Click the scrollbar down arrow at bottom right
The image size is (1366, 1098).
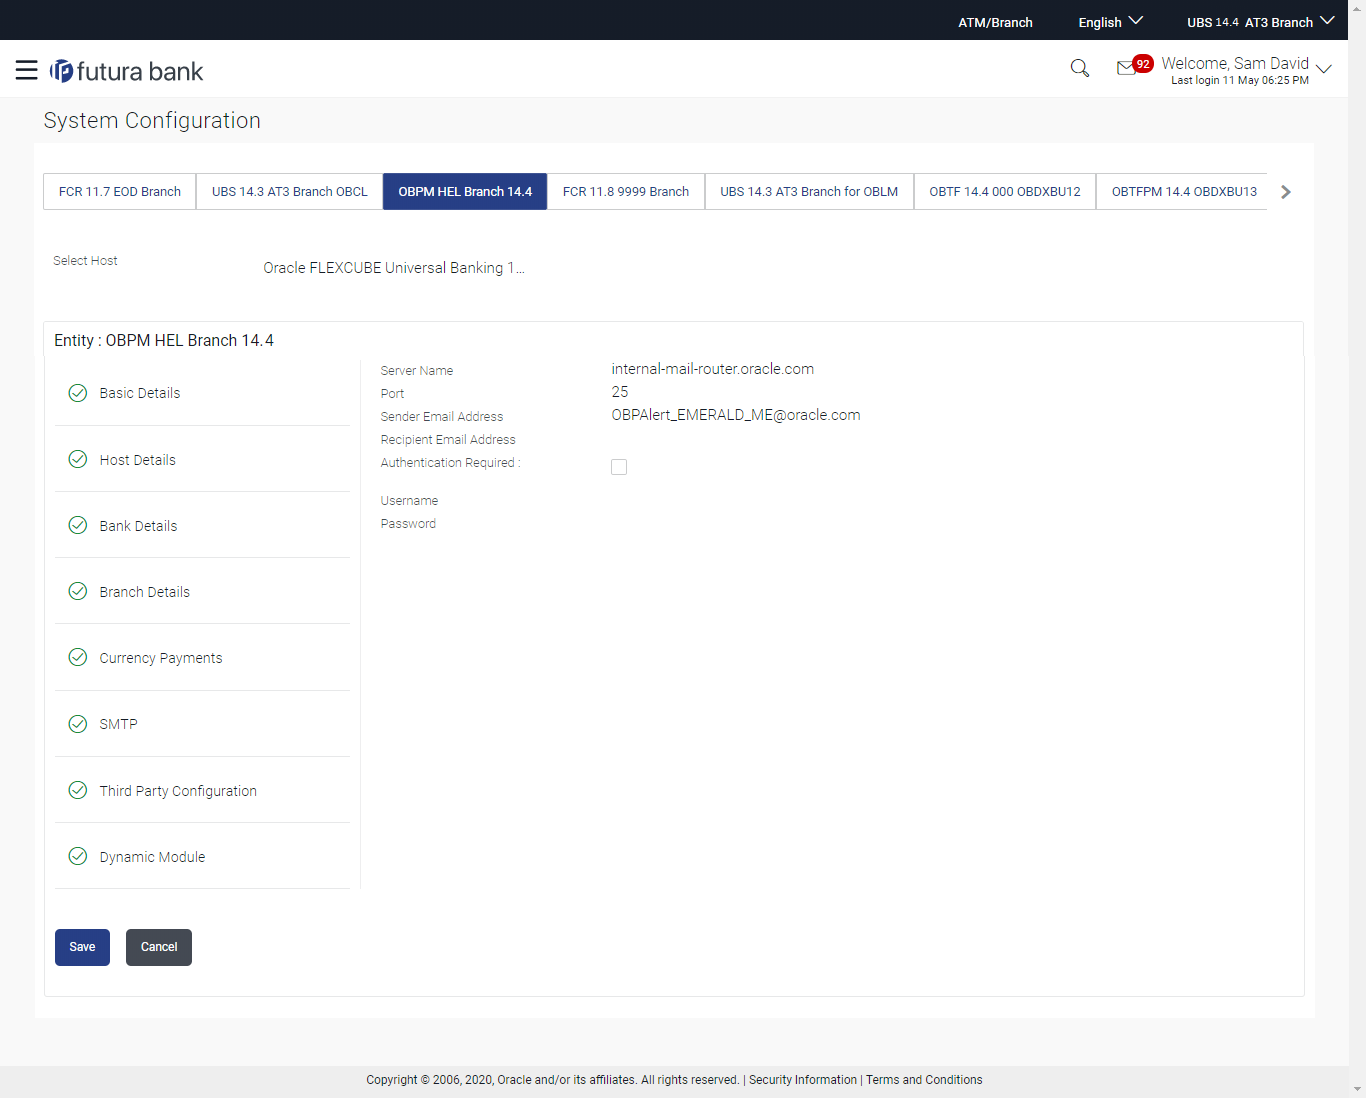click(x=1357, y=1089)
